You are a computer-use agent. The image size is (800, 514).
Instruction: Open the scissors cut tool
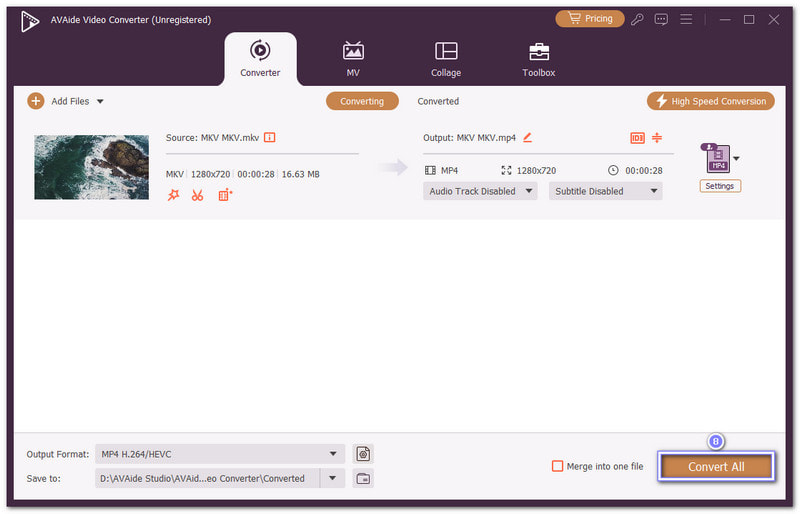coord(197,195)
